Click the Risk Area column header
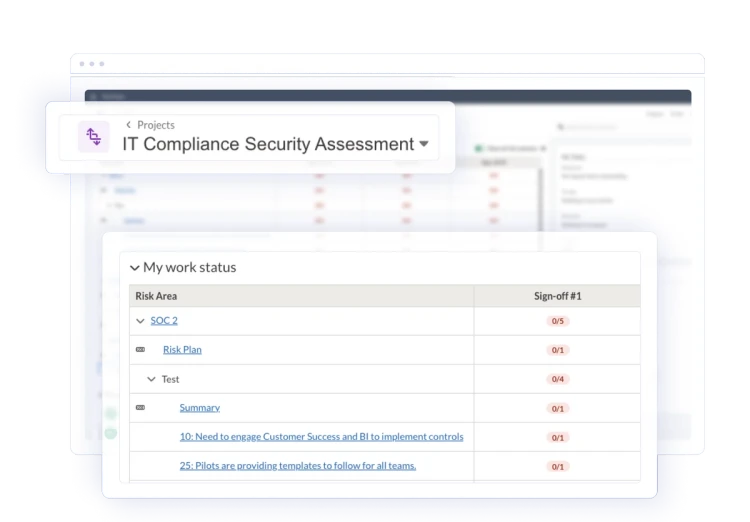The width and height of the screenshot is (750, 522). coord(156,296)
